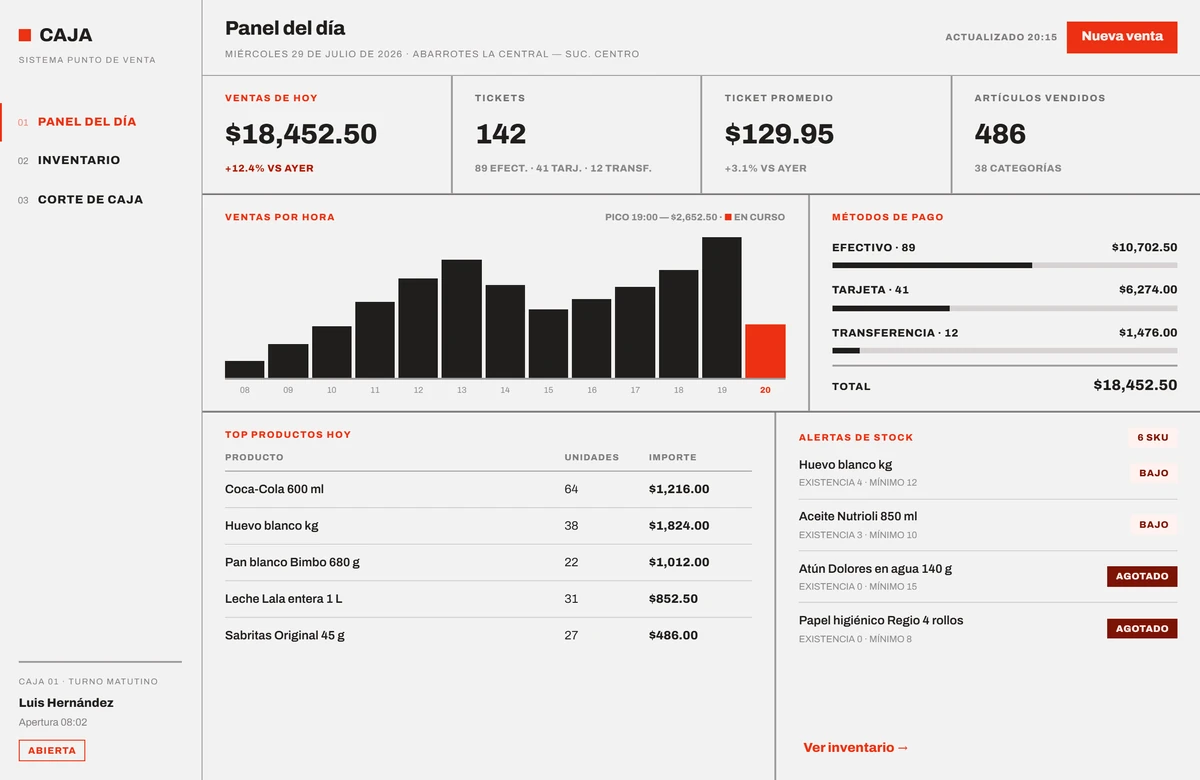Screen dimensions: 1200x780
Task: Click the $1,824.00 amount in top products
Action: click(679, 526)
